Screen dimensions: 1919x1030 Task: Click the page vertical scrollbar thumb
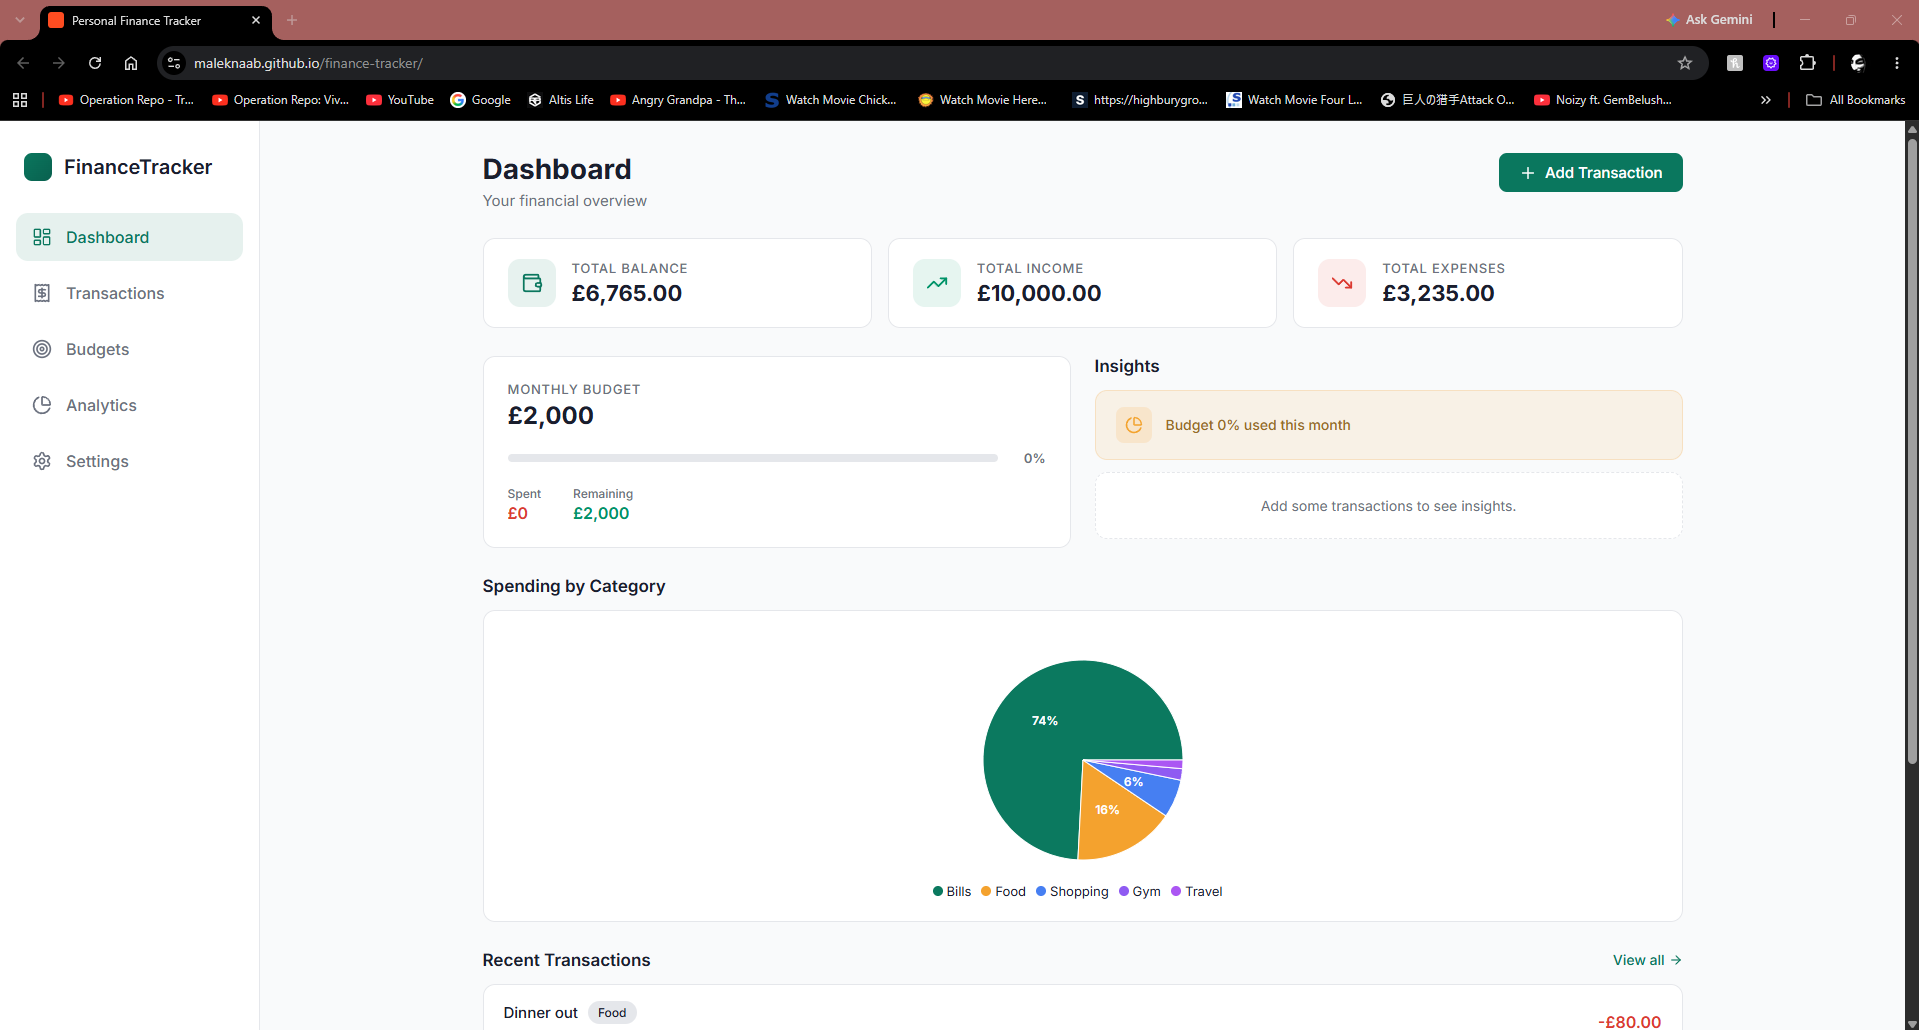(1912, 450)
